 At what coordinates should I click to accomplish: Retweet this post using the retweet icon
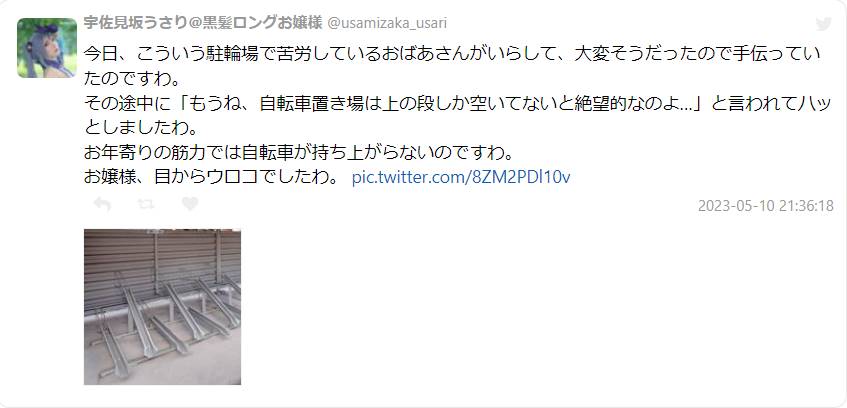click(x=146, y=204)
